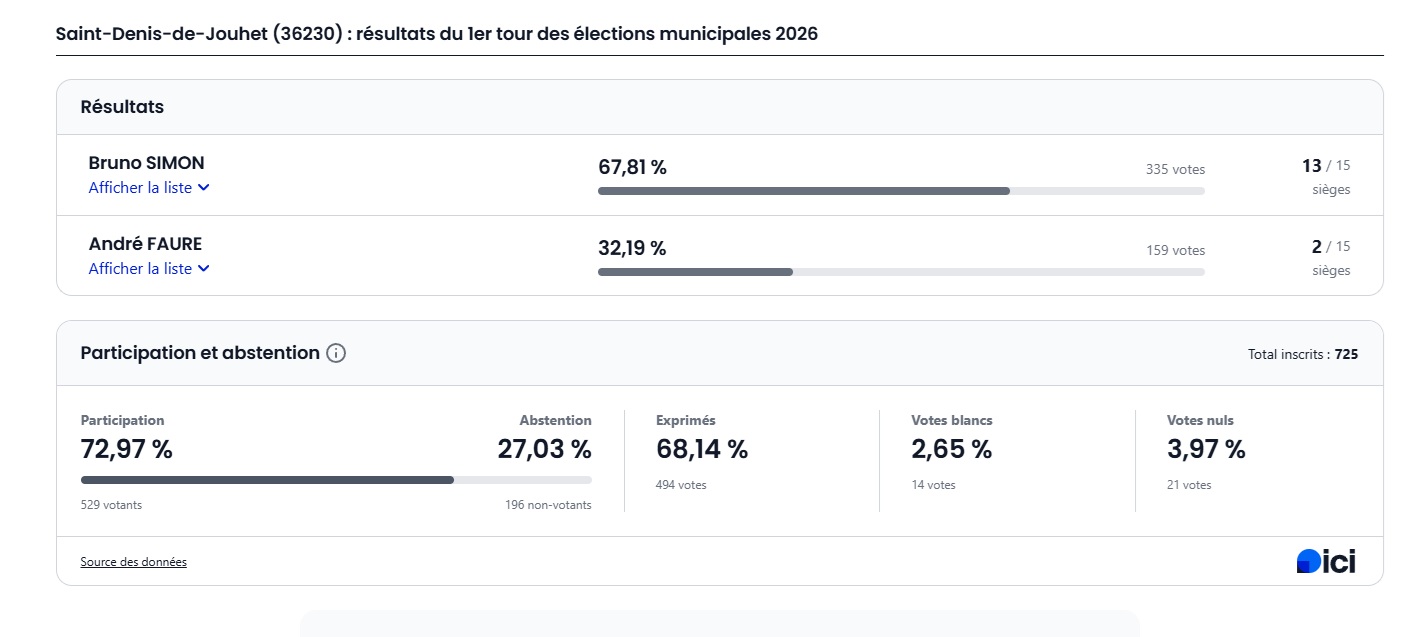Image resolution: width=1419 pixels, height=637 pixels.
Task: Click the Total inscrits 725 label
Action: pyautogui.click(x=1302, y=354)
